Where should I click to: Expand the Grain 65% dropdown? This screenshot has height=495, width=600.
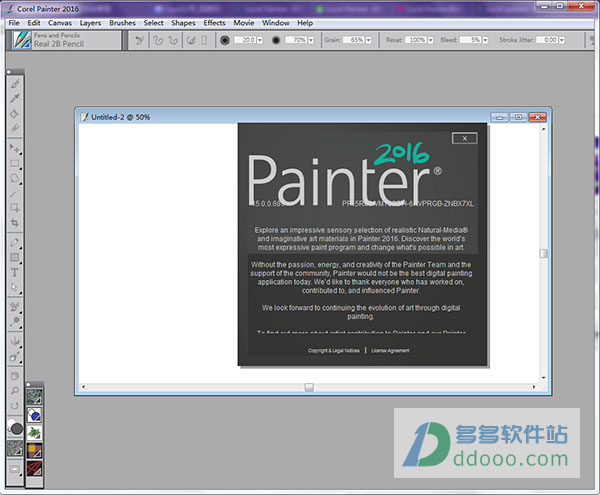coord(368,40)
